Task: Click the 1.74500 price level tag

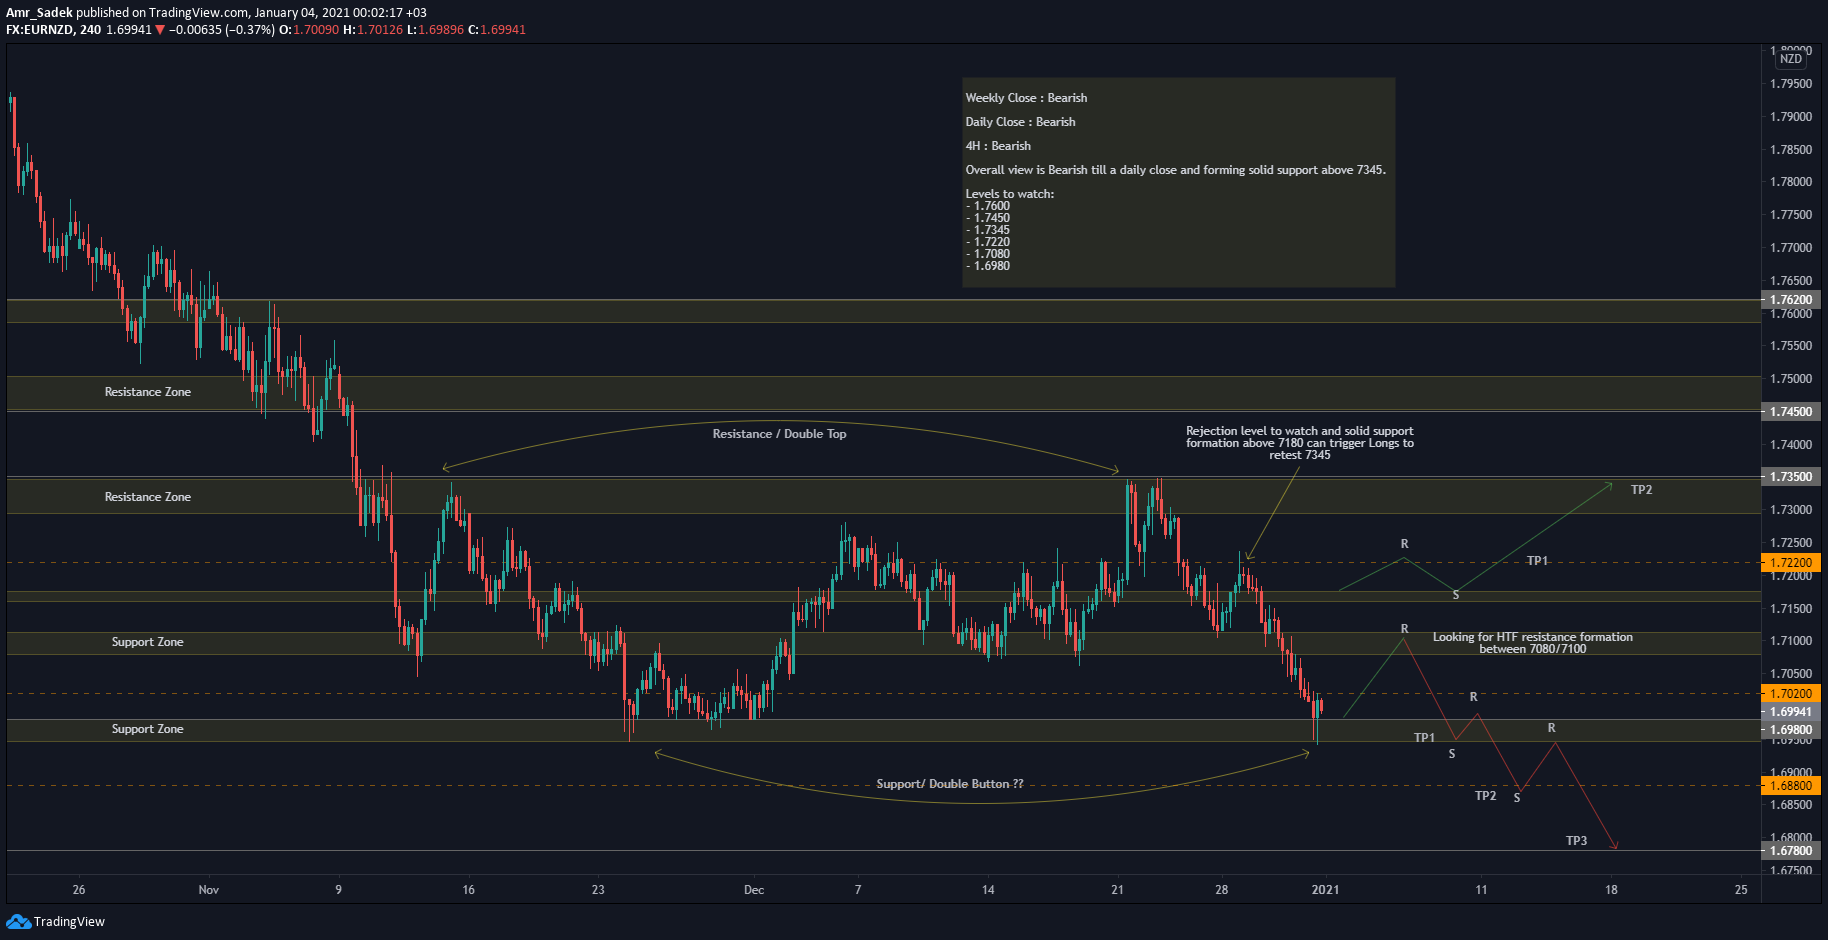Action: click(x=1791, y=412)
